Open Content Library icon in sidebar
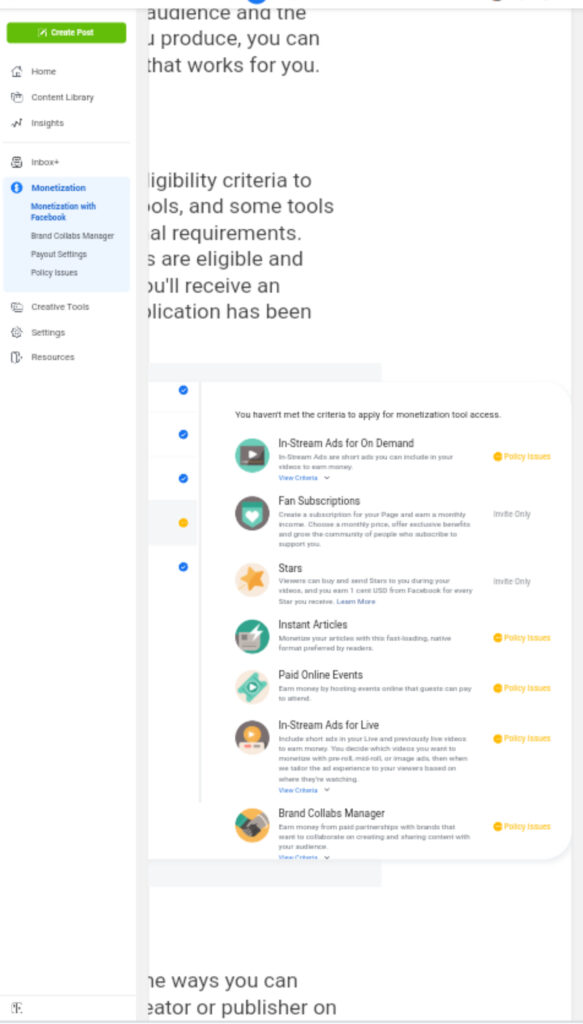 coord(17,97)
